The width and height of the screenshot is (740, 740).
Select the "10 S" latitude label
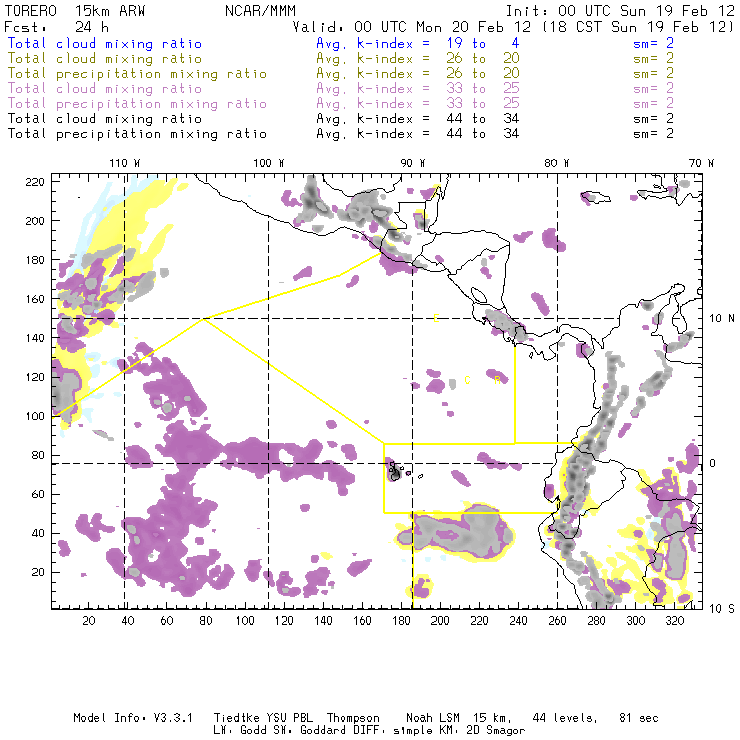pos(722,609)
